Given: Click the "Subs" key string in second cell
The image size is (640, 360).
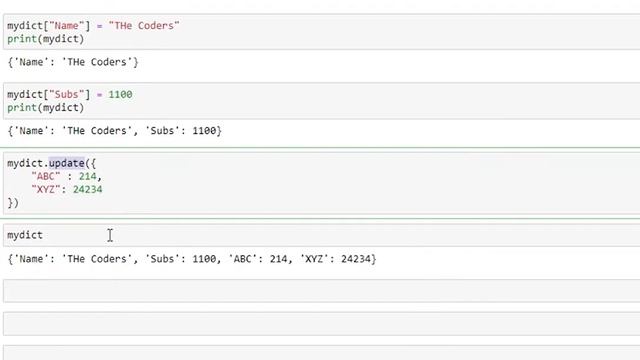Looking at the screenshot, I should 67,95.
